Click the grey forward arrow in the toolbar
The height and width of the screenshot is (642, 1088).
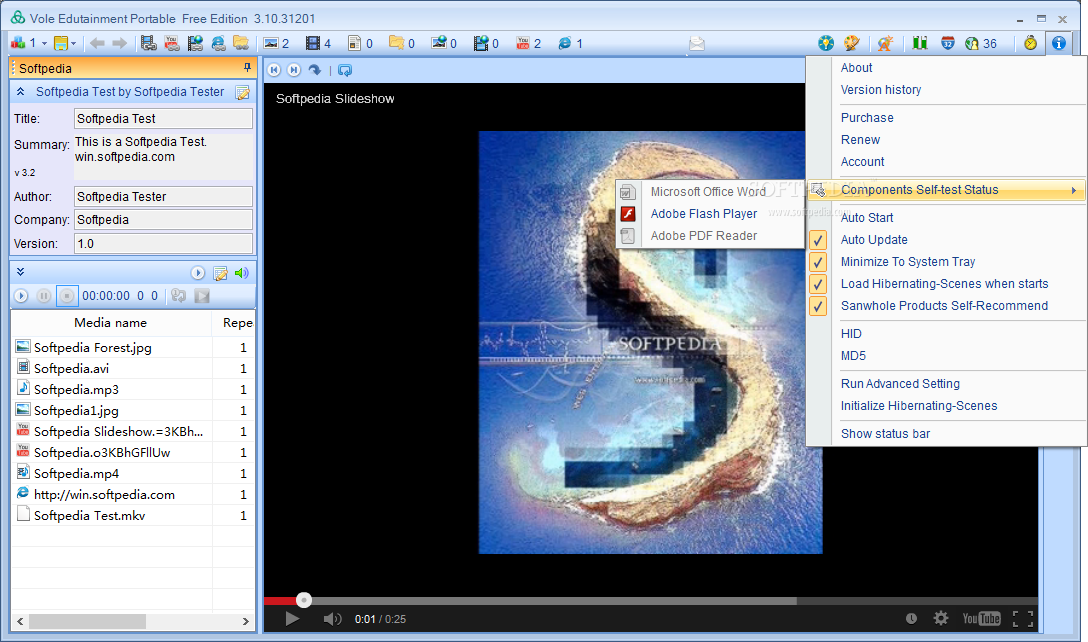(119, 44)
